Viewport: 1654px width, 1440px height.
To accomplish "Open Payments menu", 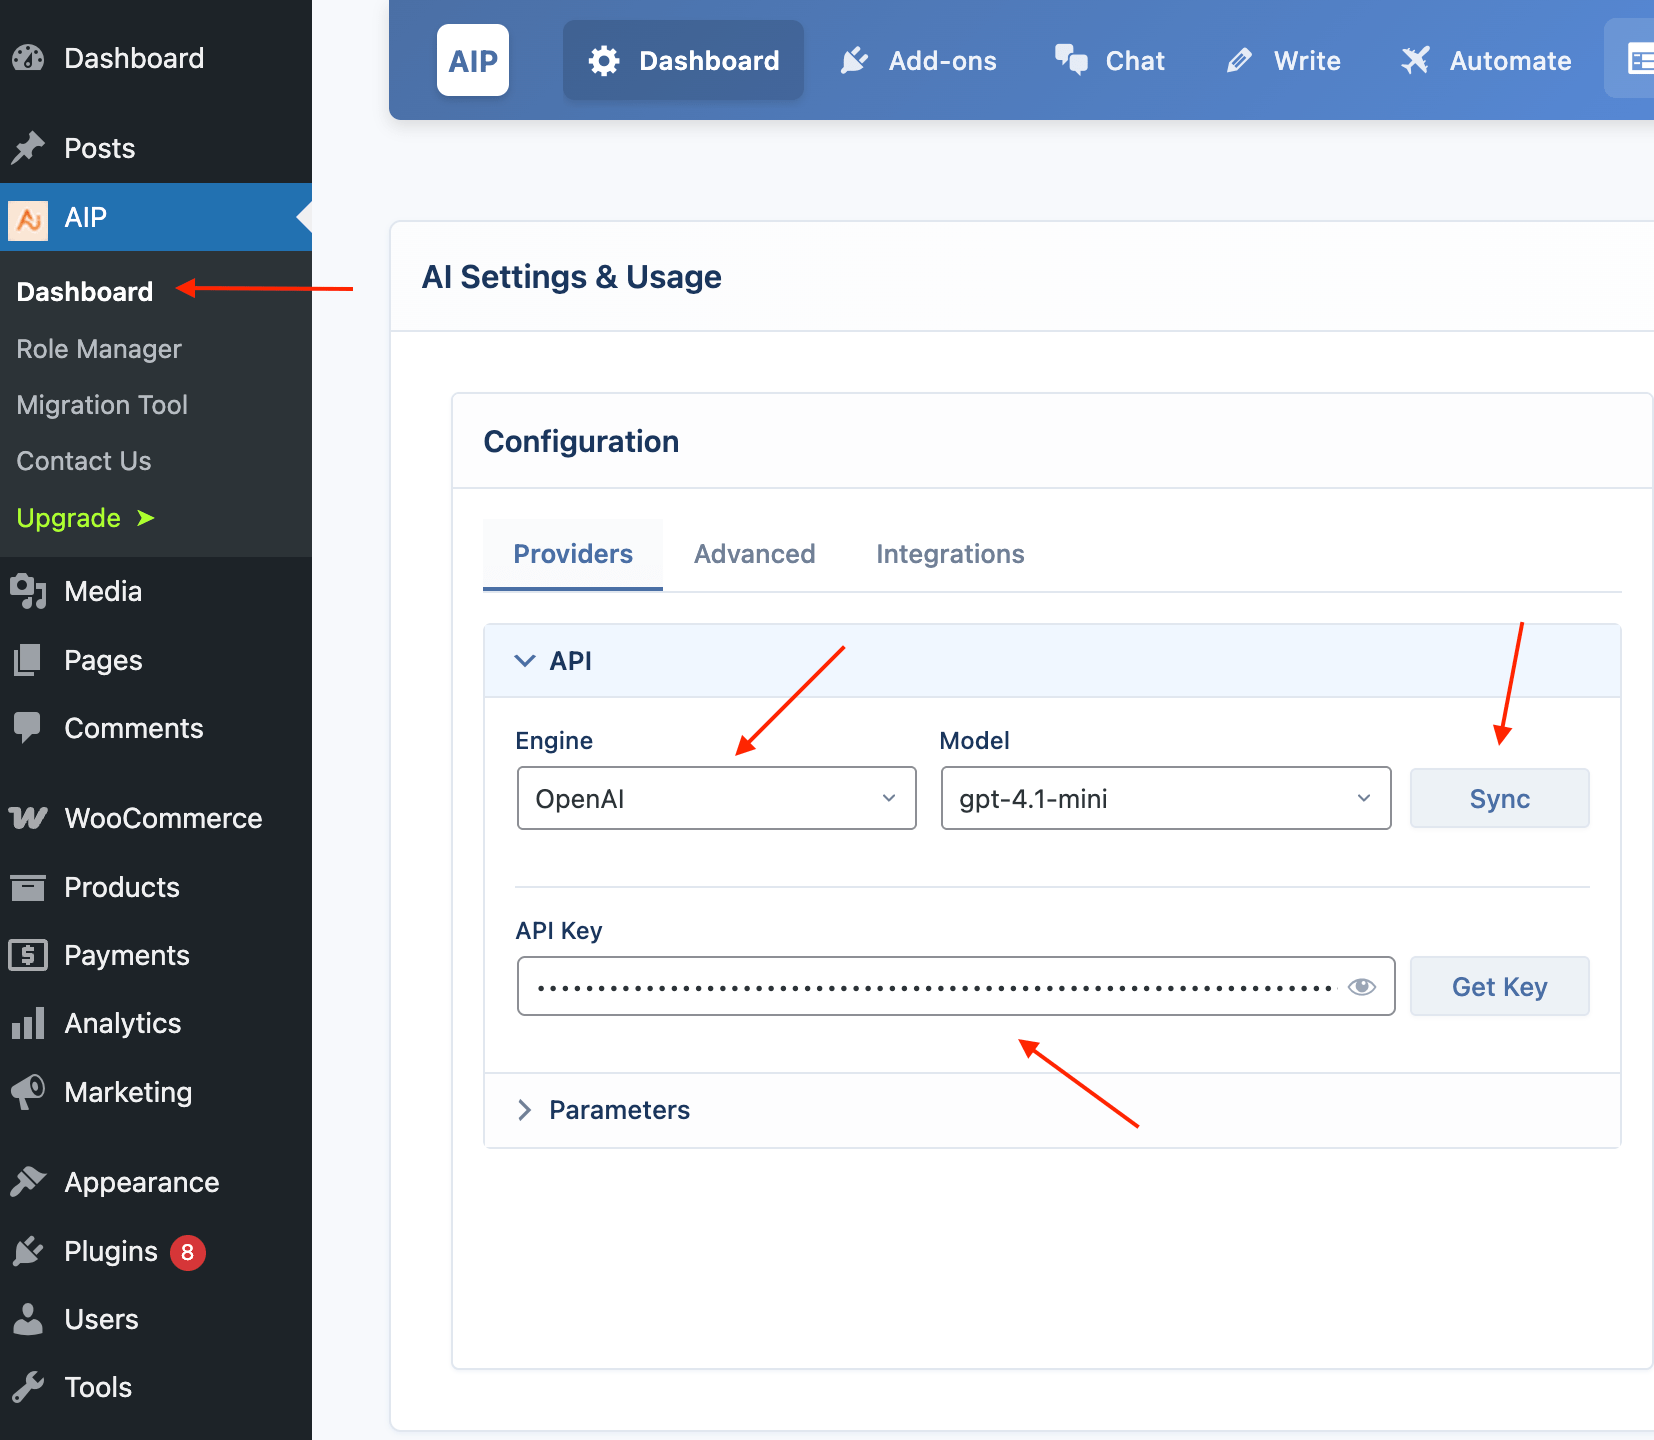I will click(156, 955).
